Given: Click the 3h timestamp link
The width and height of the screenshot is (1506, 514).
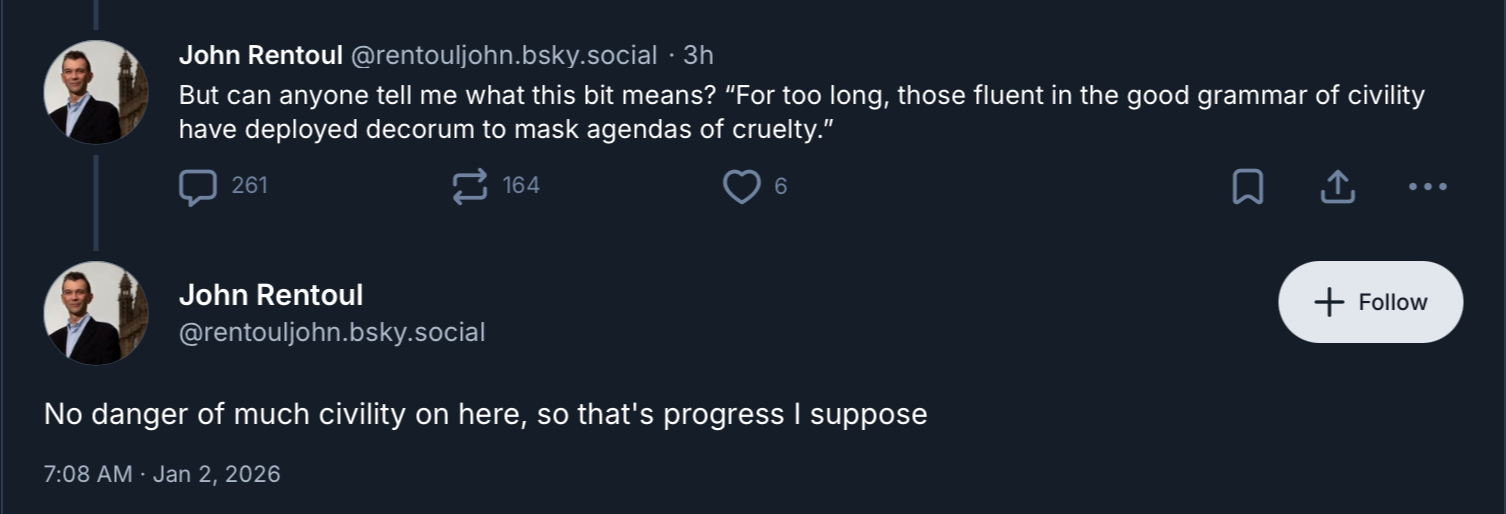Looking at the screenshot, I should click(x=698, y=56).
